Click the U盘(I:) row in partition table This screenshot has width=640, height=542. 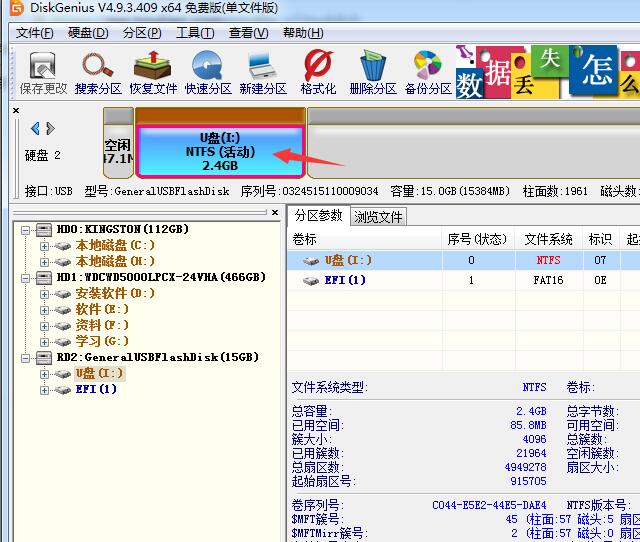464,260
